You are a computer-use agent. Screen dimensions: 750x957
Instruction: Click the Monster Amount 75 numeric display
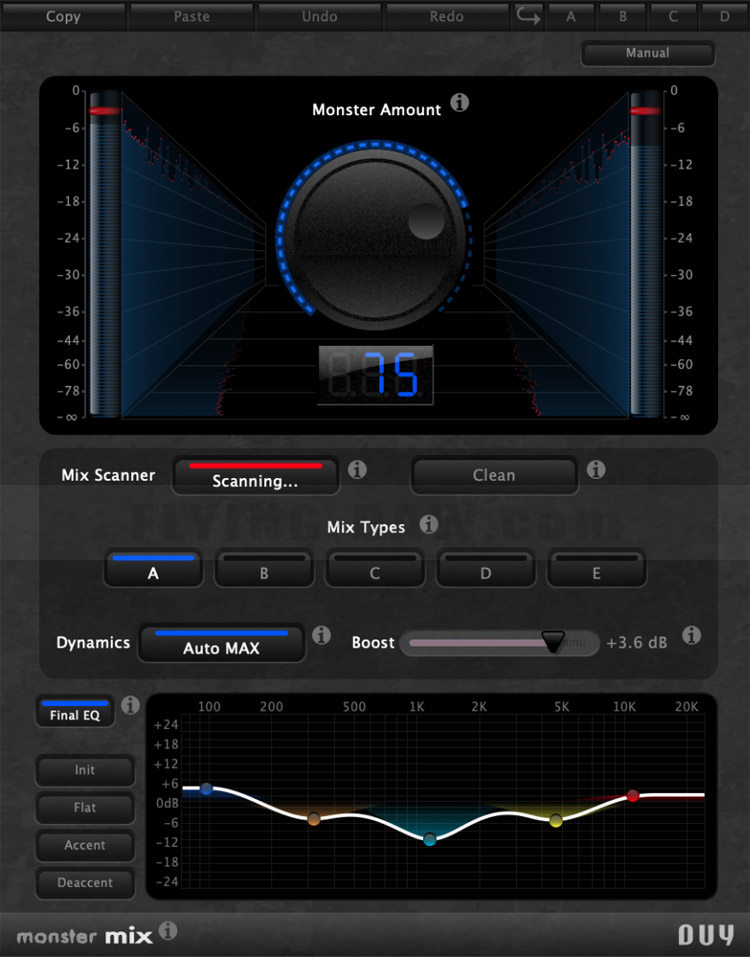(376, 375)
